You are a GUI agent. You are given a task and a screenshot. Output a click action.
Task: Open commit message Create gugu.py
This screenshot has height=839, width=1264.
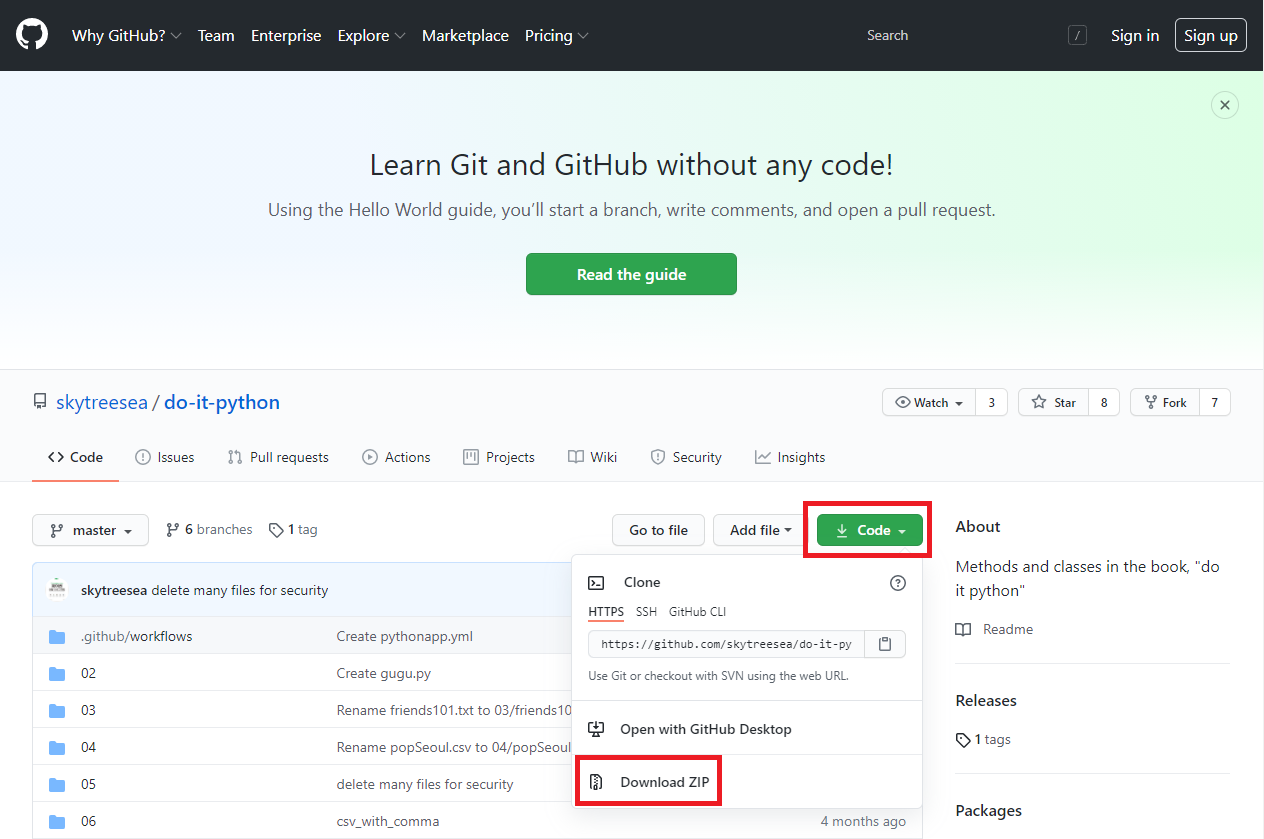pyautogui.click(x=384, y=673)
